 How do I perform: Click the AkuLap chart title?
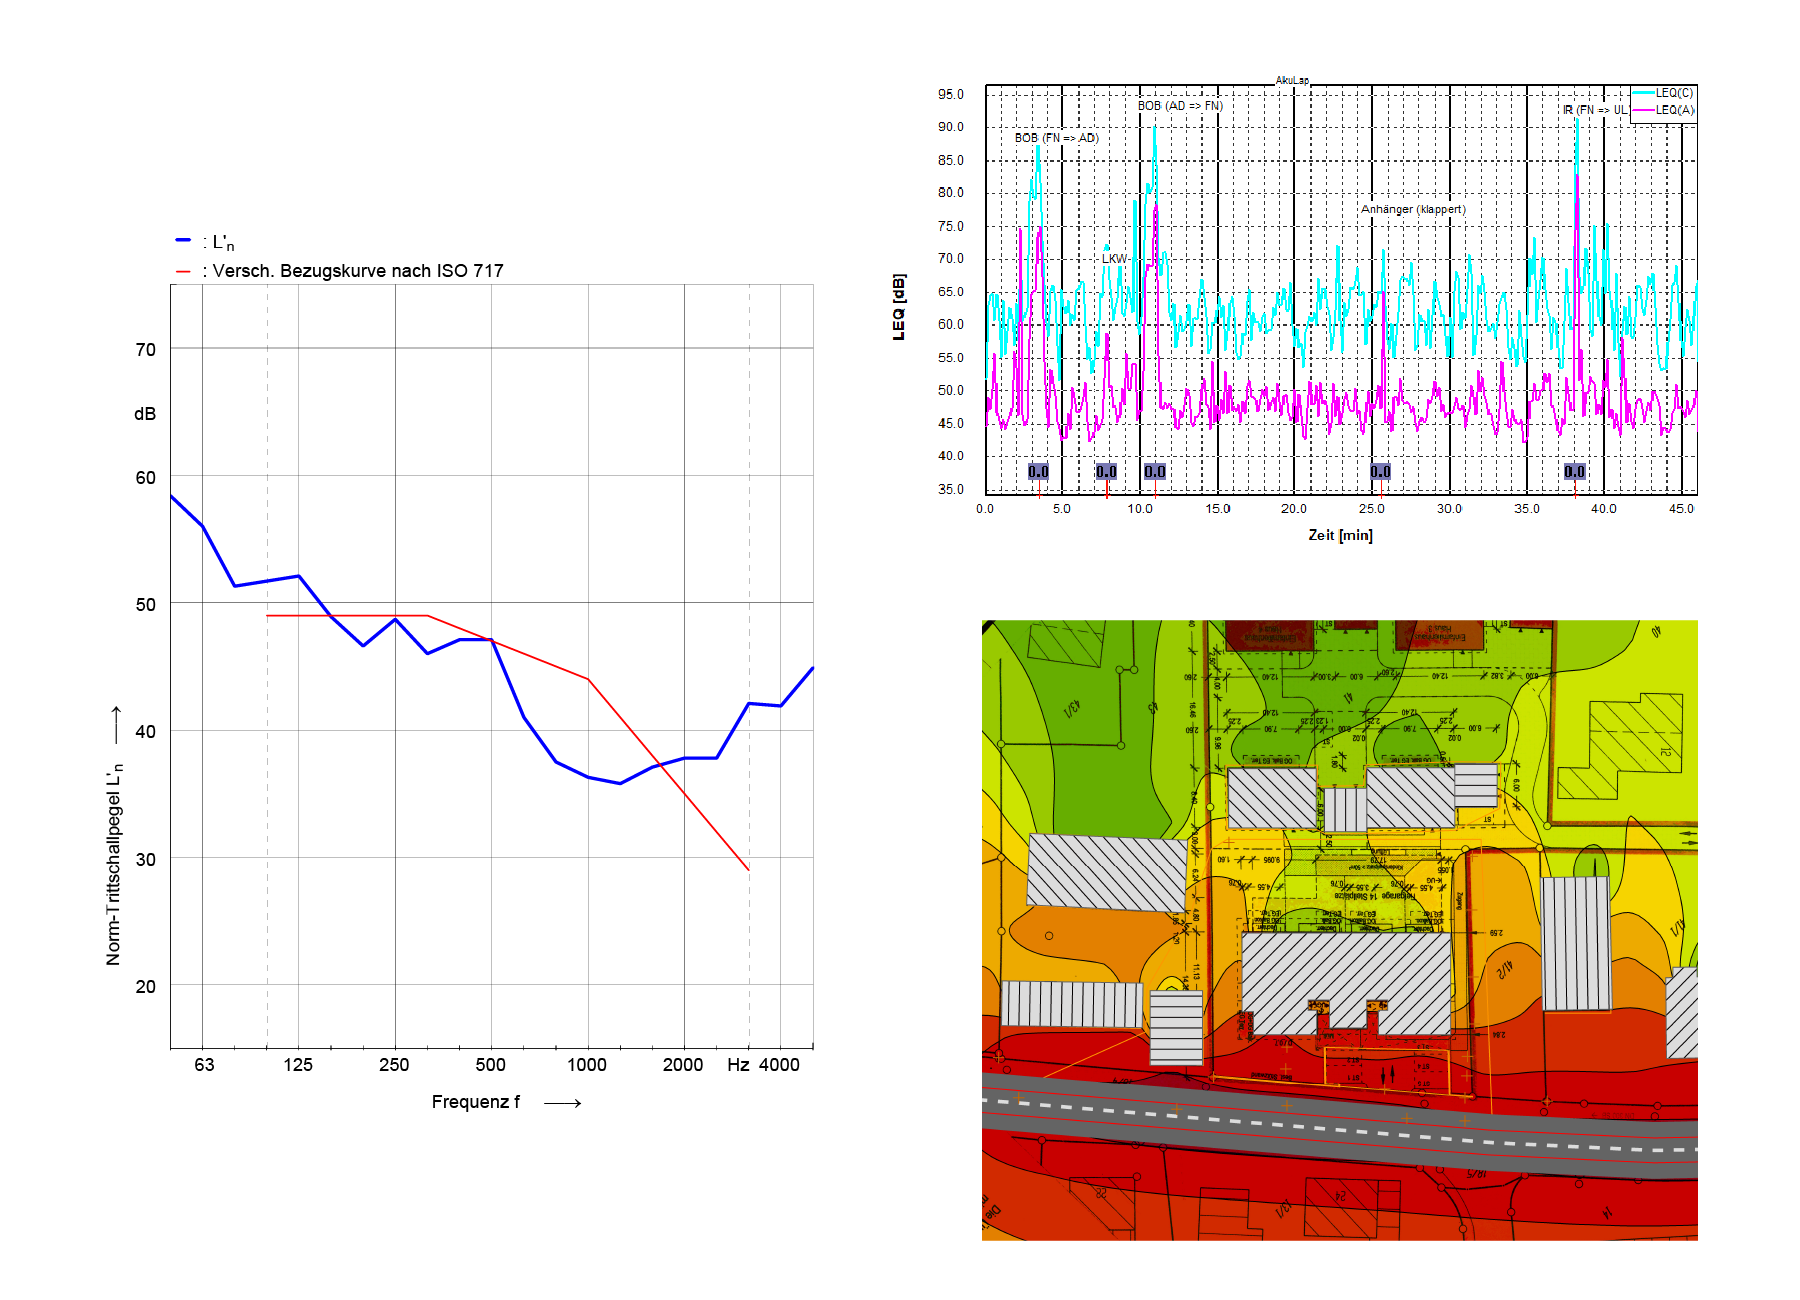(x=1292, y=80)
